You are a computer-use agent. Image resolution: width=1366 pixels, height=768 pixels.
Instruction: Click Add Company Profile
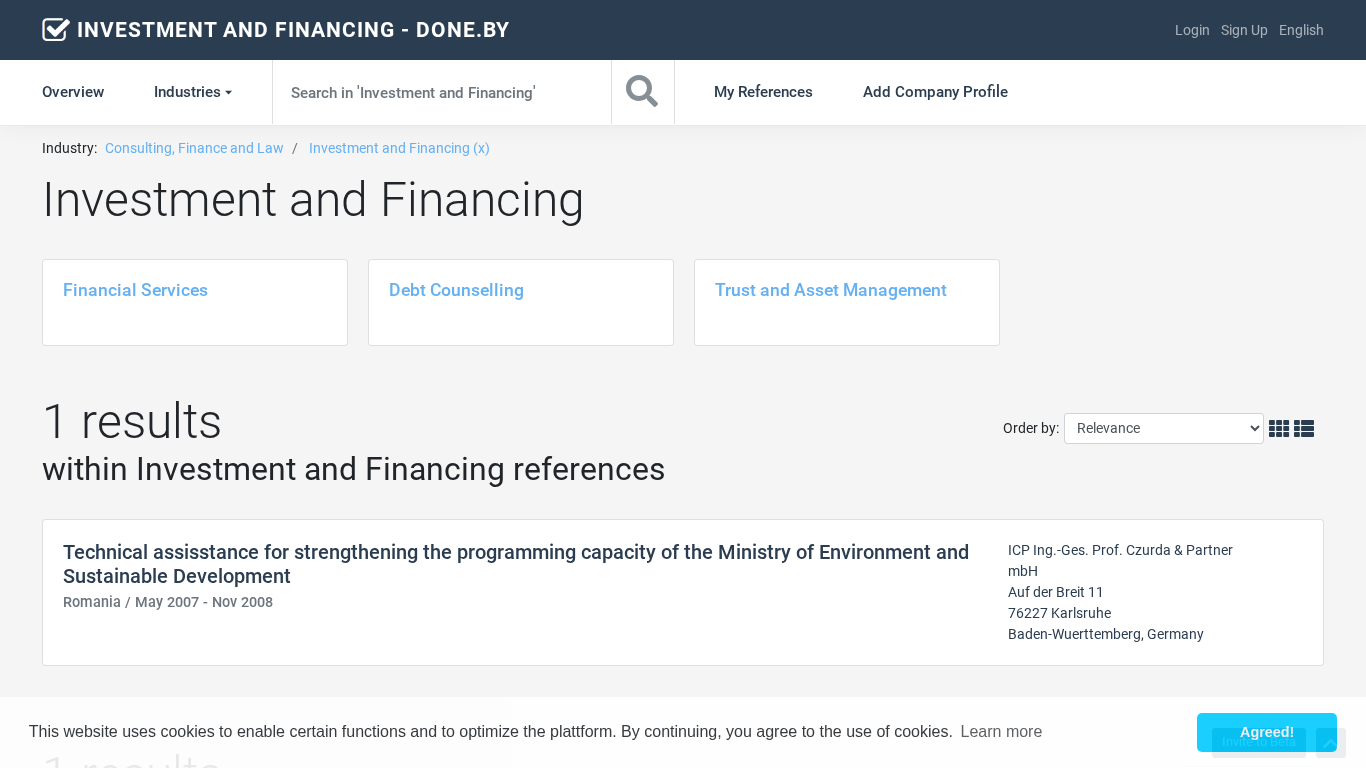(x=935, y=92)
